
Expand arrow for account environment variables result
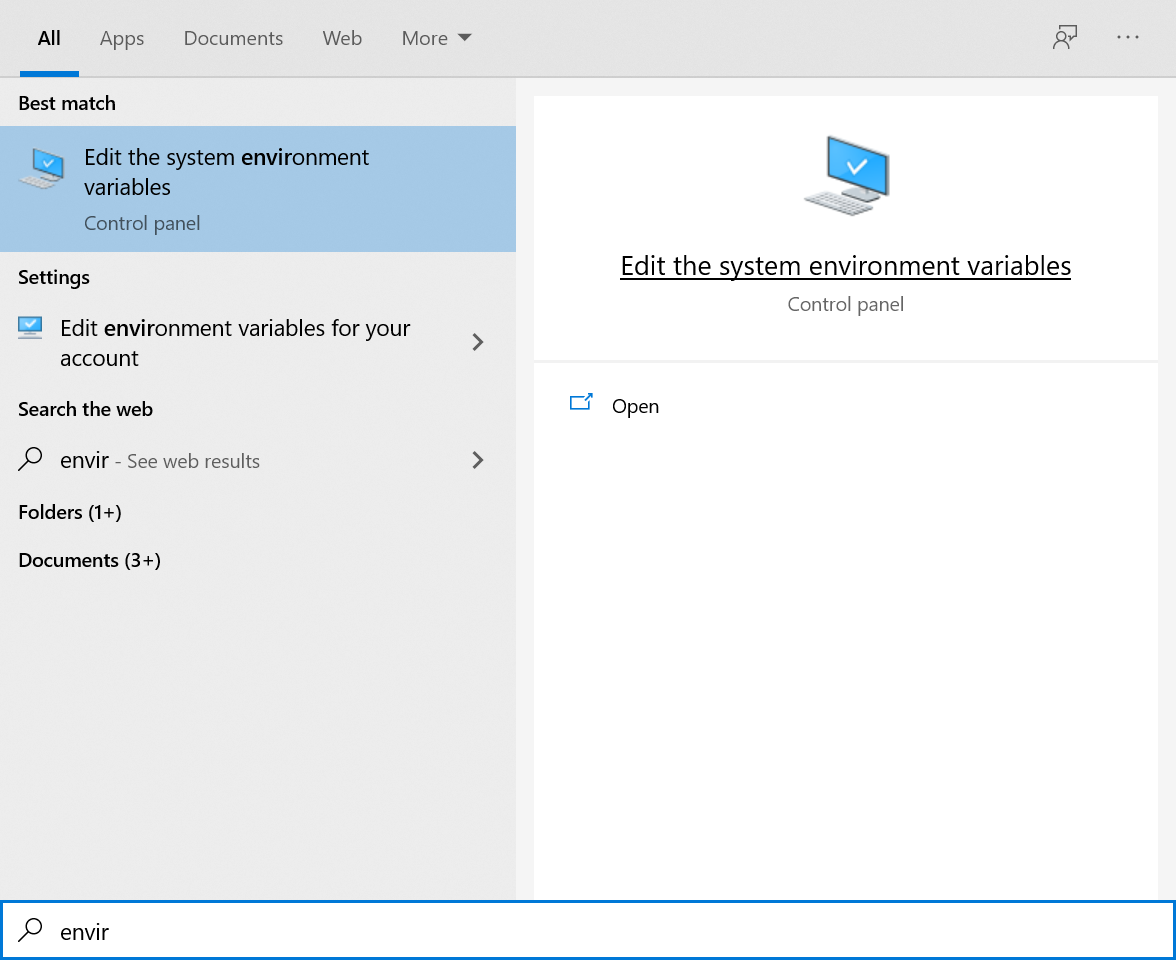click(x=478, y=342)
